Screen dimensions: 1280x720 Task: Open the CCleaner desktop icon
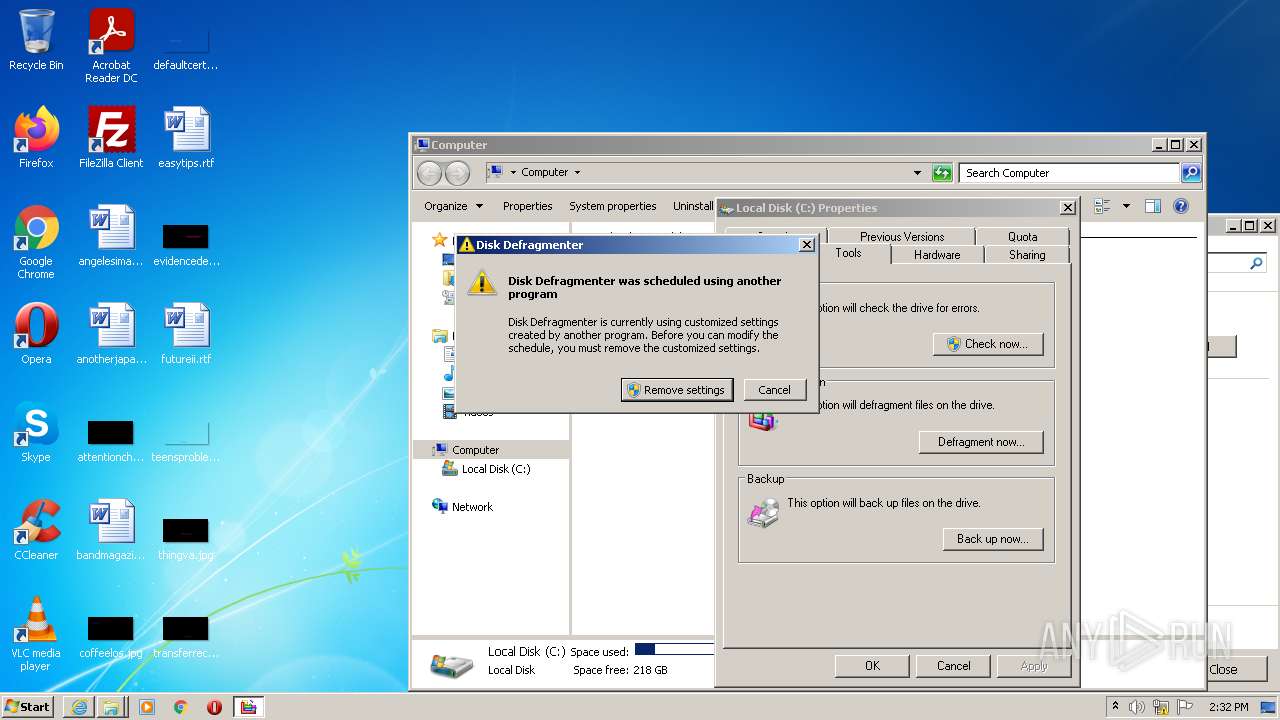tap(36, 530)
